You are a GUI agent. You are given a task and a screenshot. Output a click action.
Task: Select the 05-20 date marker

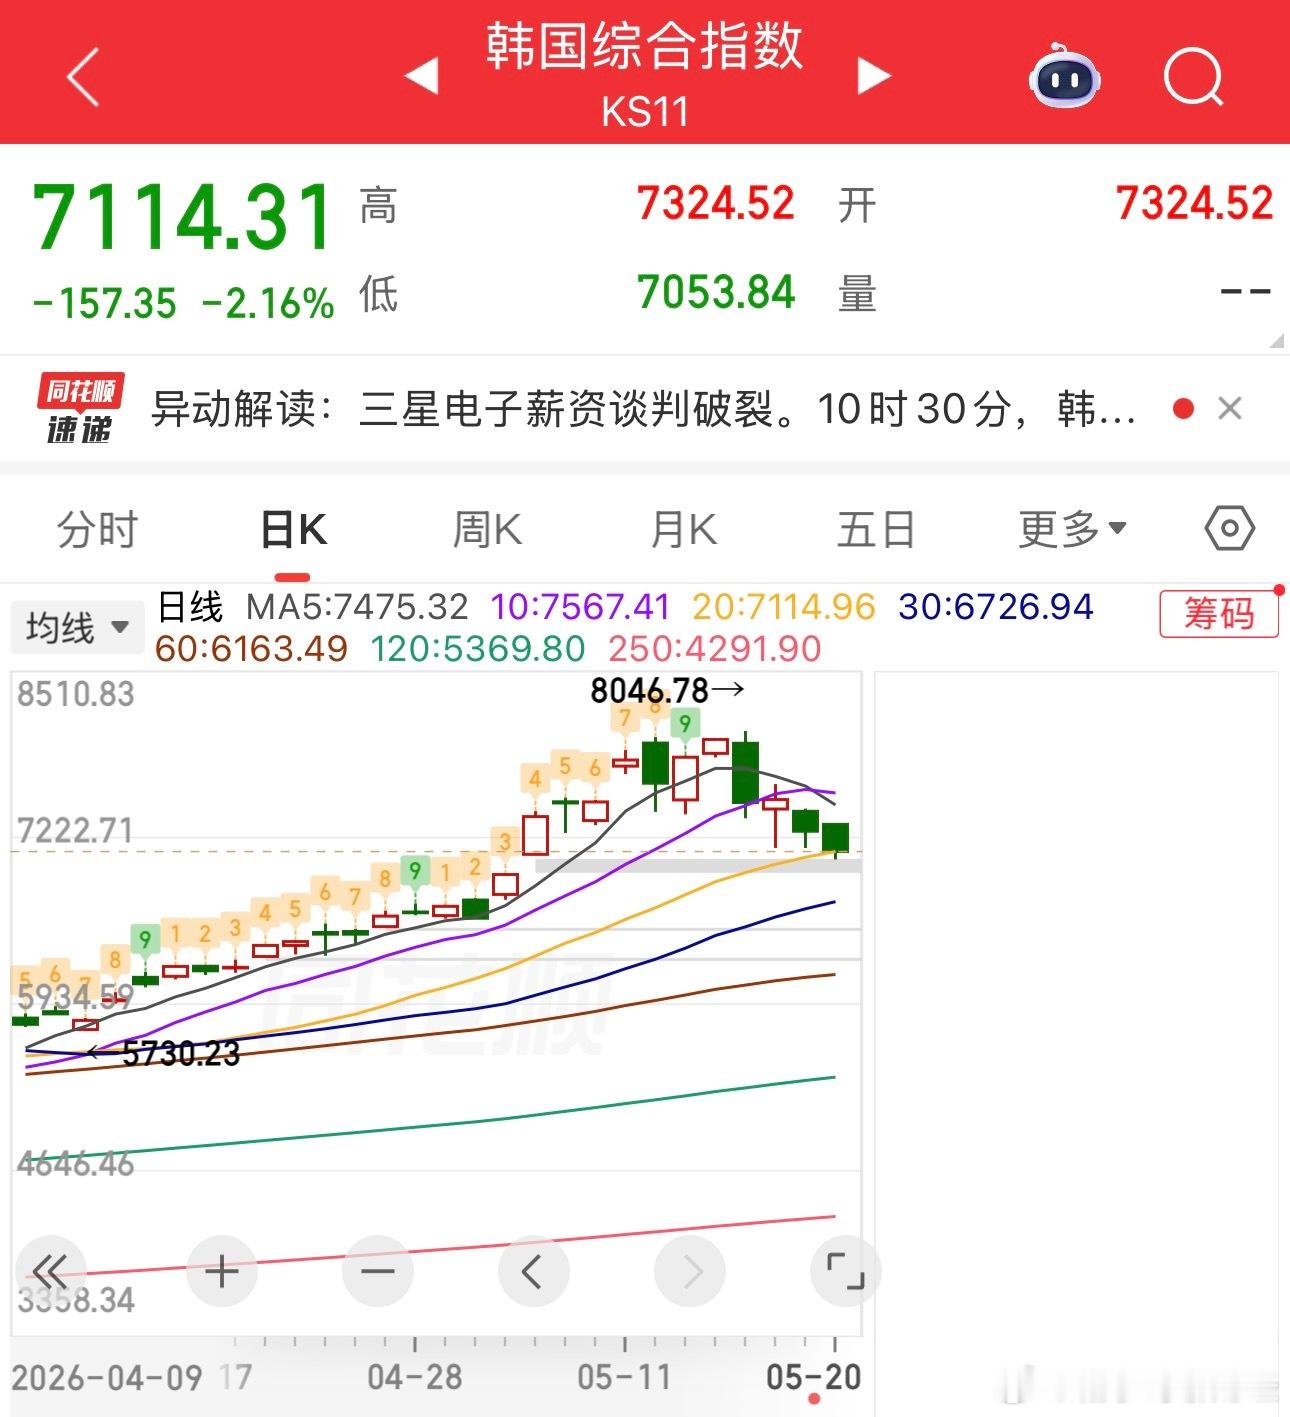click(x=814, y=1377)
